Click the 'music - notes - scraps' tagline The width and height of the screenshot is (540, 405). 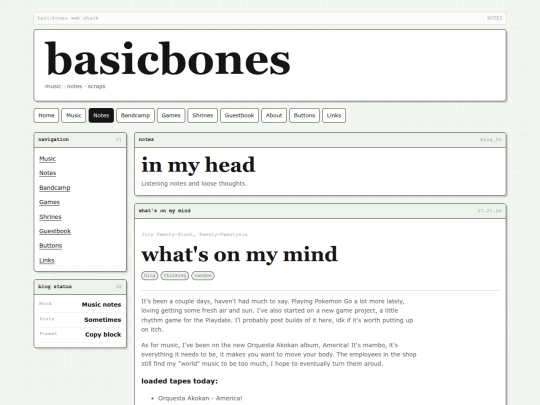75,86
